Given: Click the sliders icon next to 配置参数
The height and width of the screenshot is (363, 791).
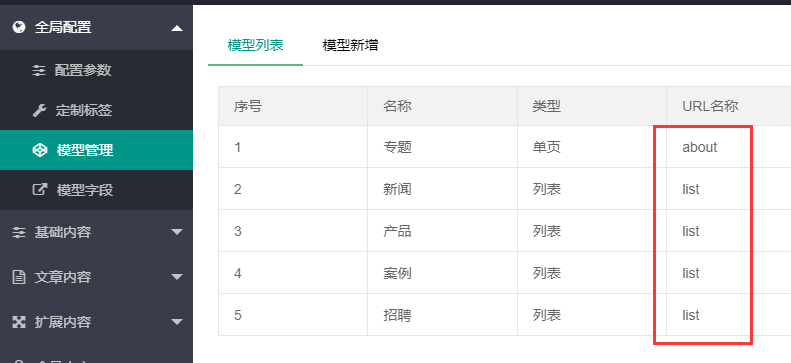Looking at the screenshot, I should tap(39, 71).
